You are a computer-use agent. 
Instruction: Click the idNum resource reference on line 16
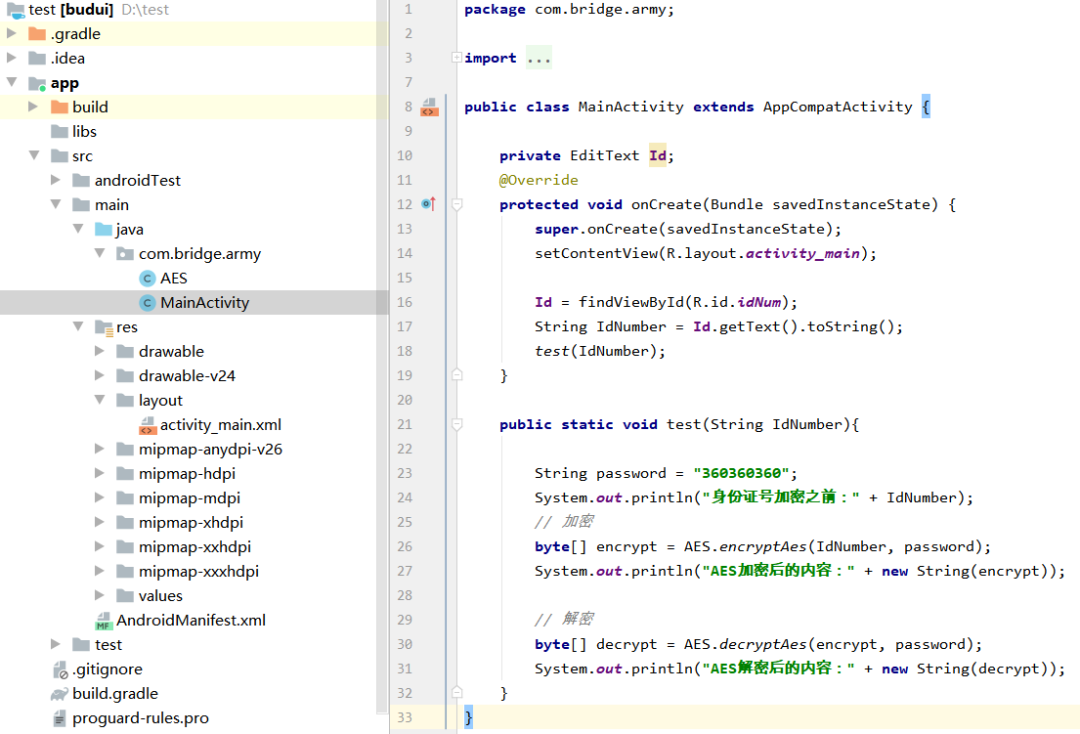click(759, 302)
